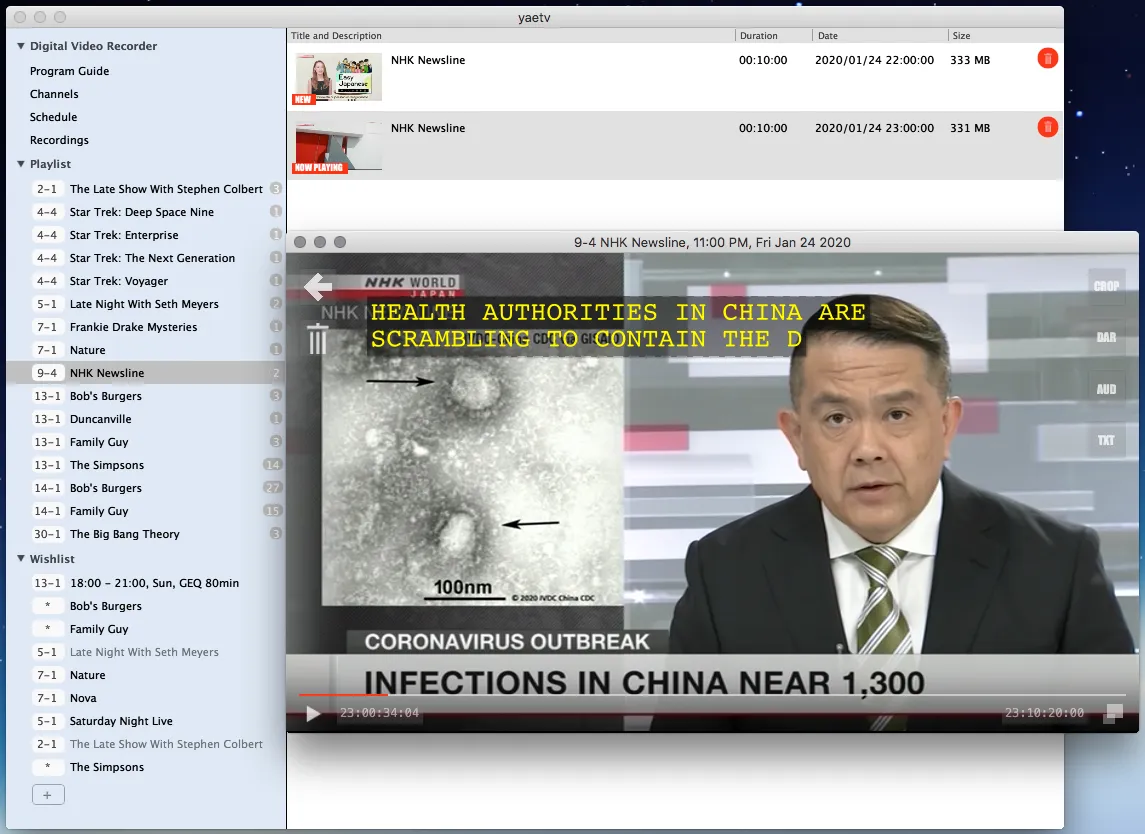Screen dimensions: 1145x834
Task: Toggle the AUD audio track button
Action: (1106, 389)
